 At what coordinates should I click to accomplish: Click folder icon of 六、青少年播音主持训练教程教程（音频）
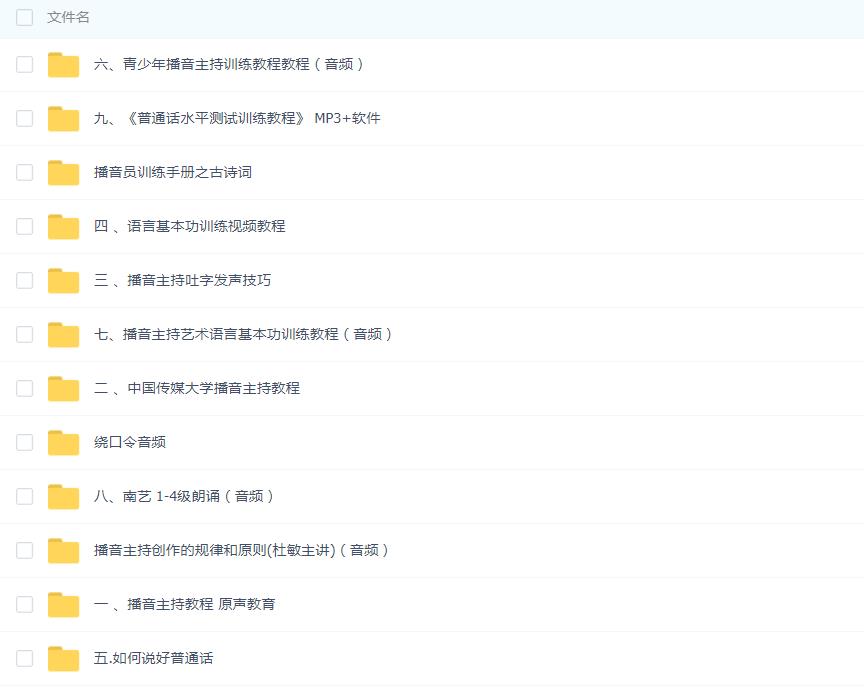63,64
